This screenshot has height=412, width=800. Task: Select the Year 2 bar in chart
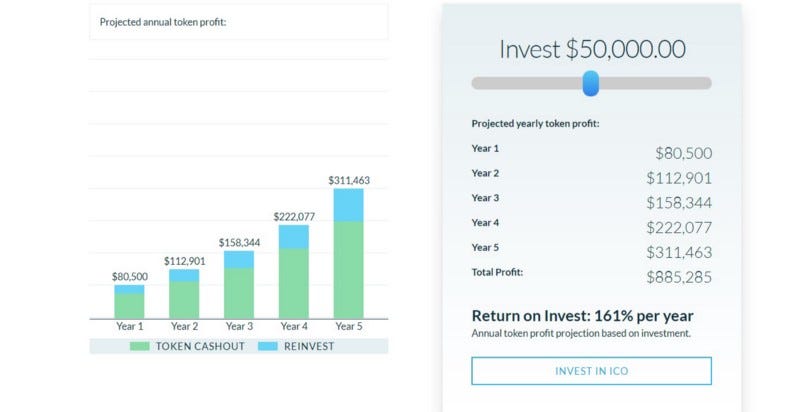(184, 294)
